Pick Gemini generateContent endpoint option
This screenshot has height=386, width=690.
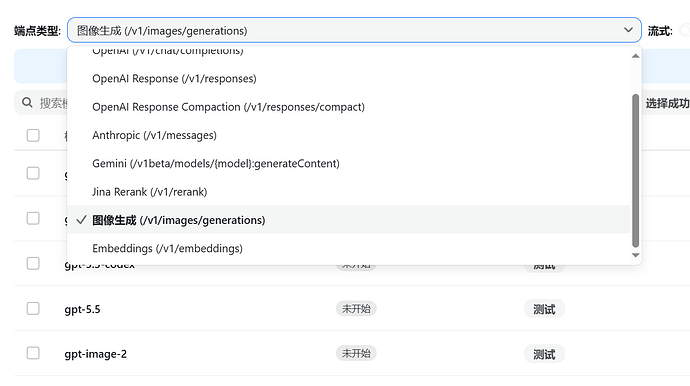(x=348, y=164)
